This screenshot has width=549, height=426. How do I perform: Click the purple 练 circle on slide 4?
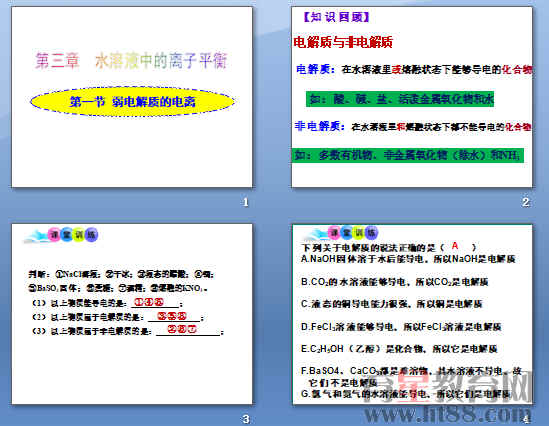pyautogui.click(x=371, y=232)
